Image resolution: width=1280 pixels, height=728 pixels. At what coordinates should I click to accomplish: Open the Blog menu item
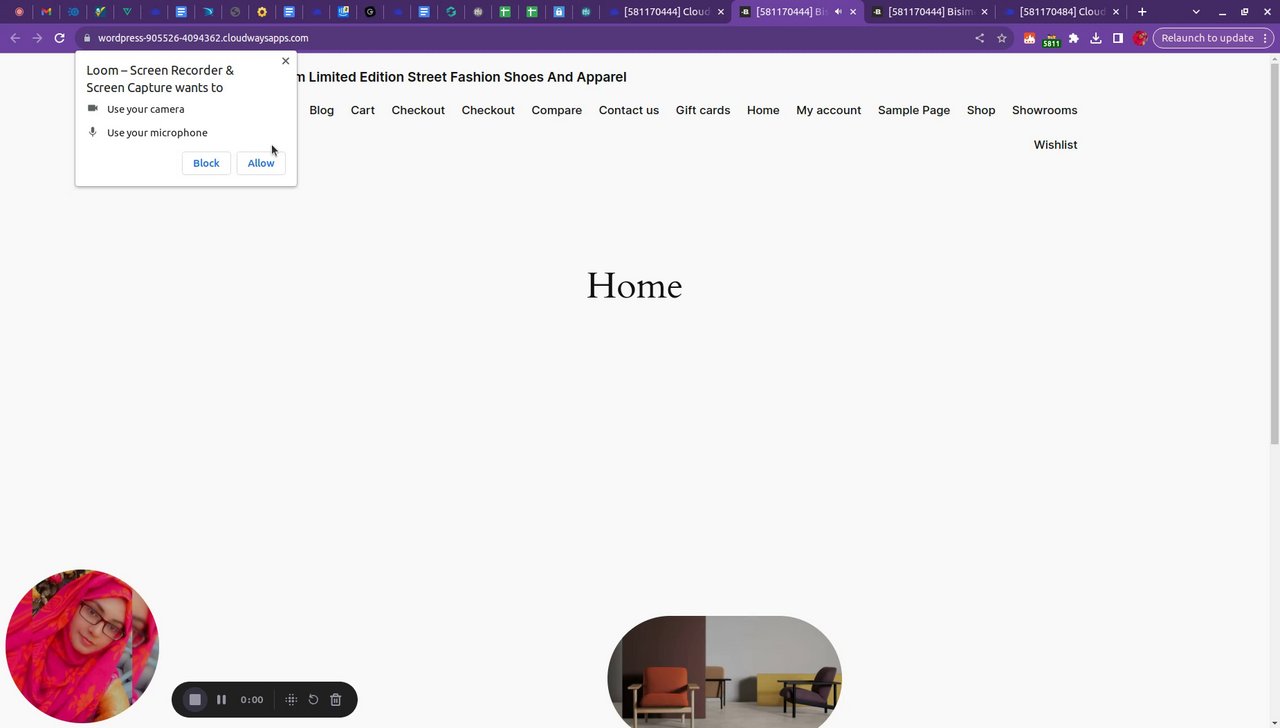click(322, 110)
